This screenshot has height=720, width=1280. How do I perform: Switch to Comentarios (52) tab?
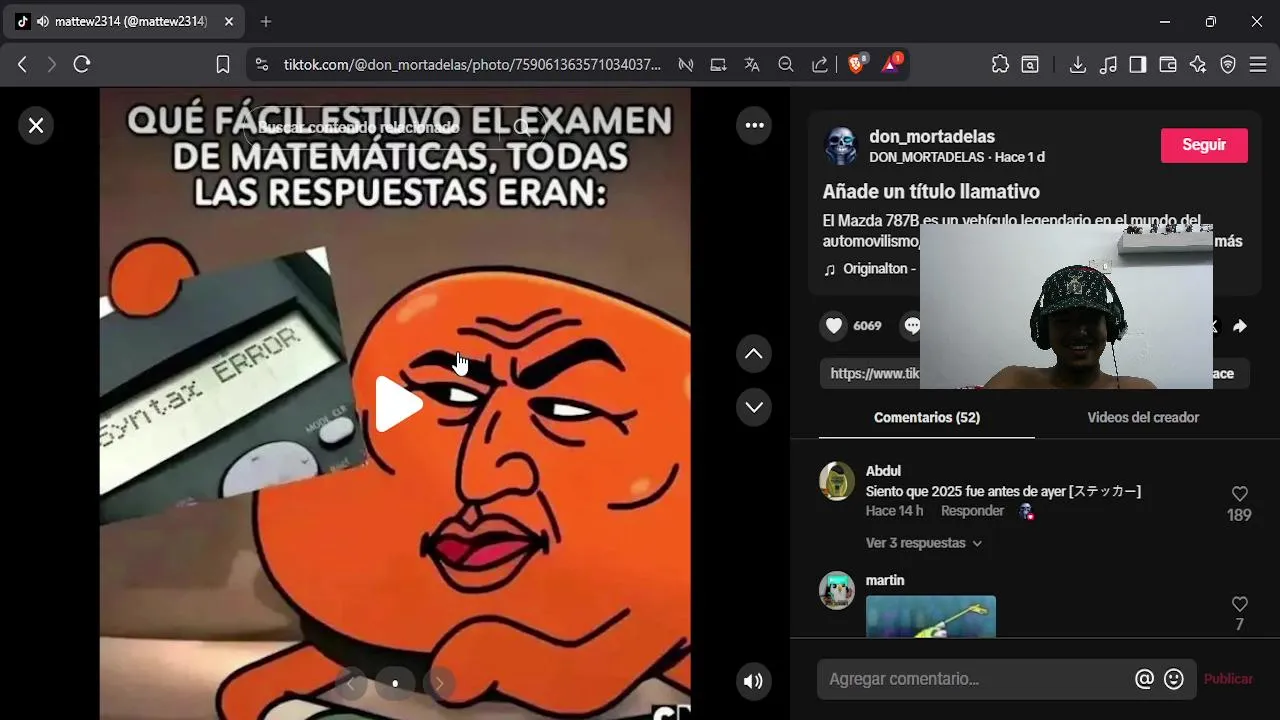click(x=926, y=417)
